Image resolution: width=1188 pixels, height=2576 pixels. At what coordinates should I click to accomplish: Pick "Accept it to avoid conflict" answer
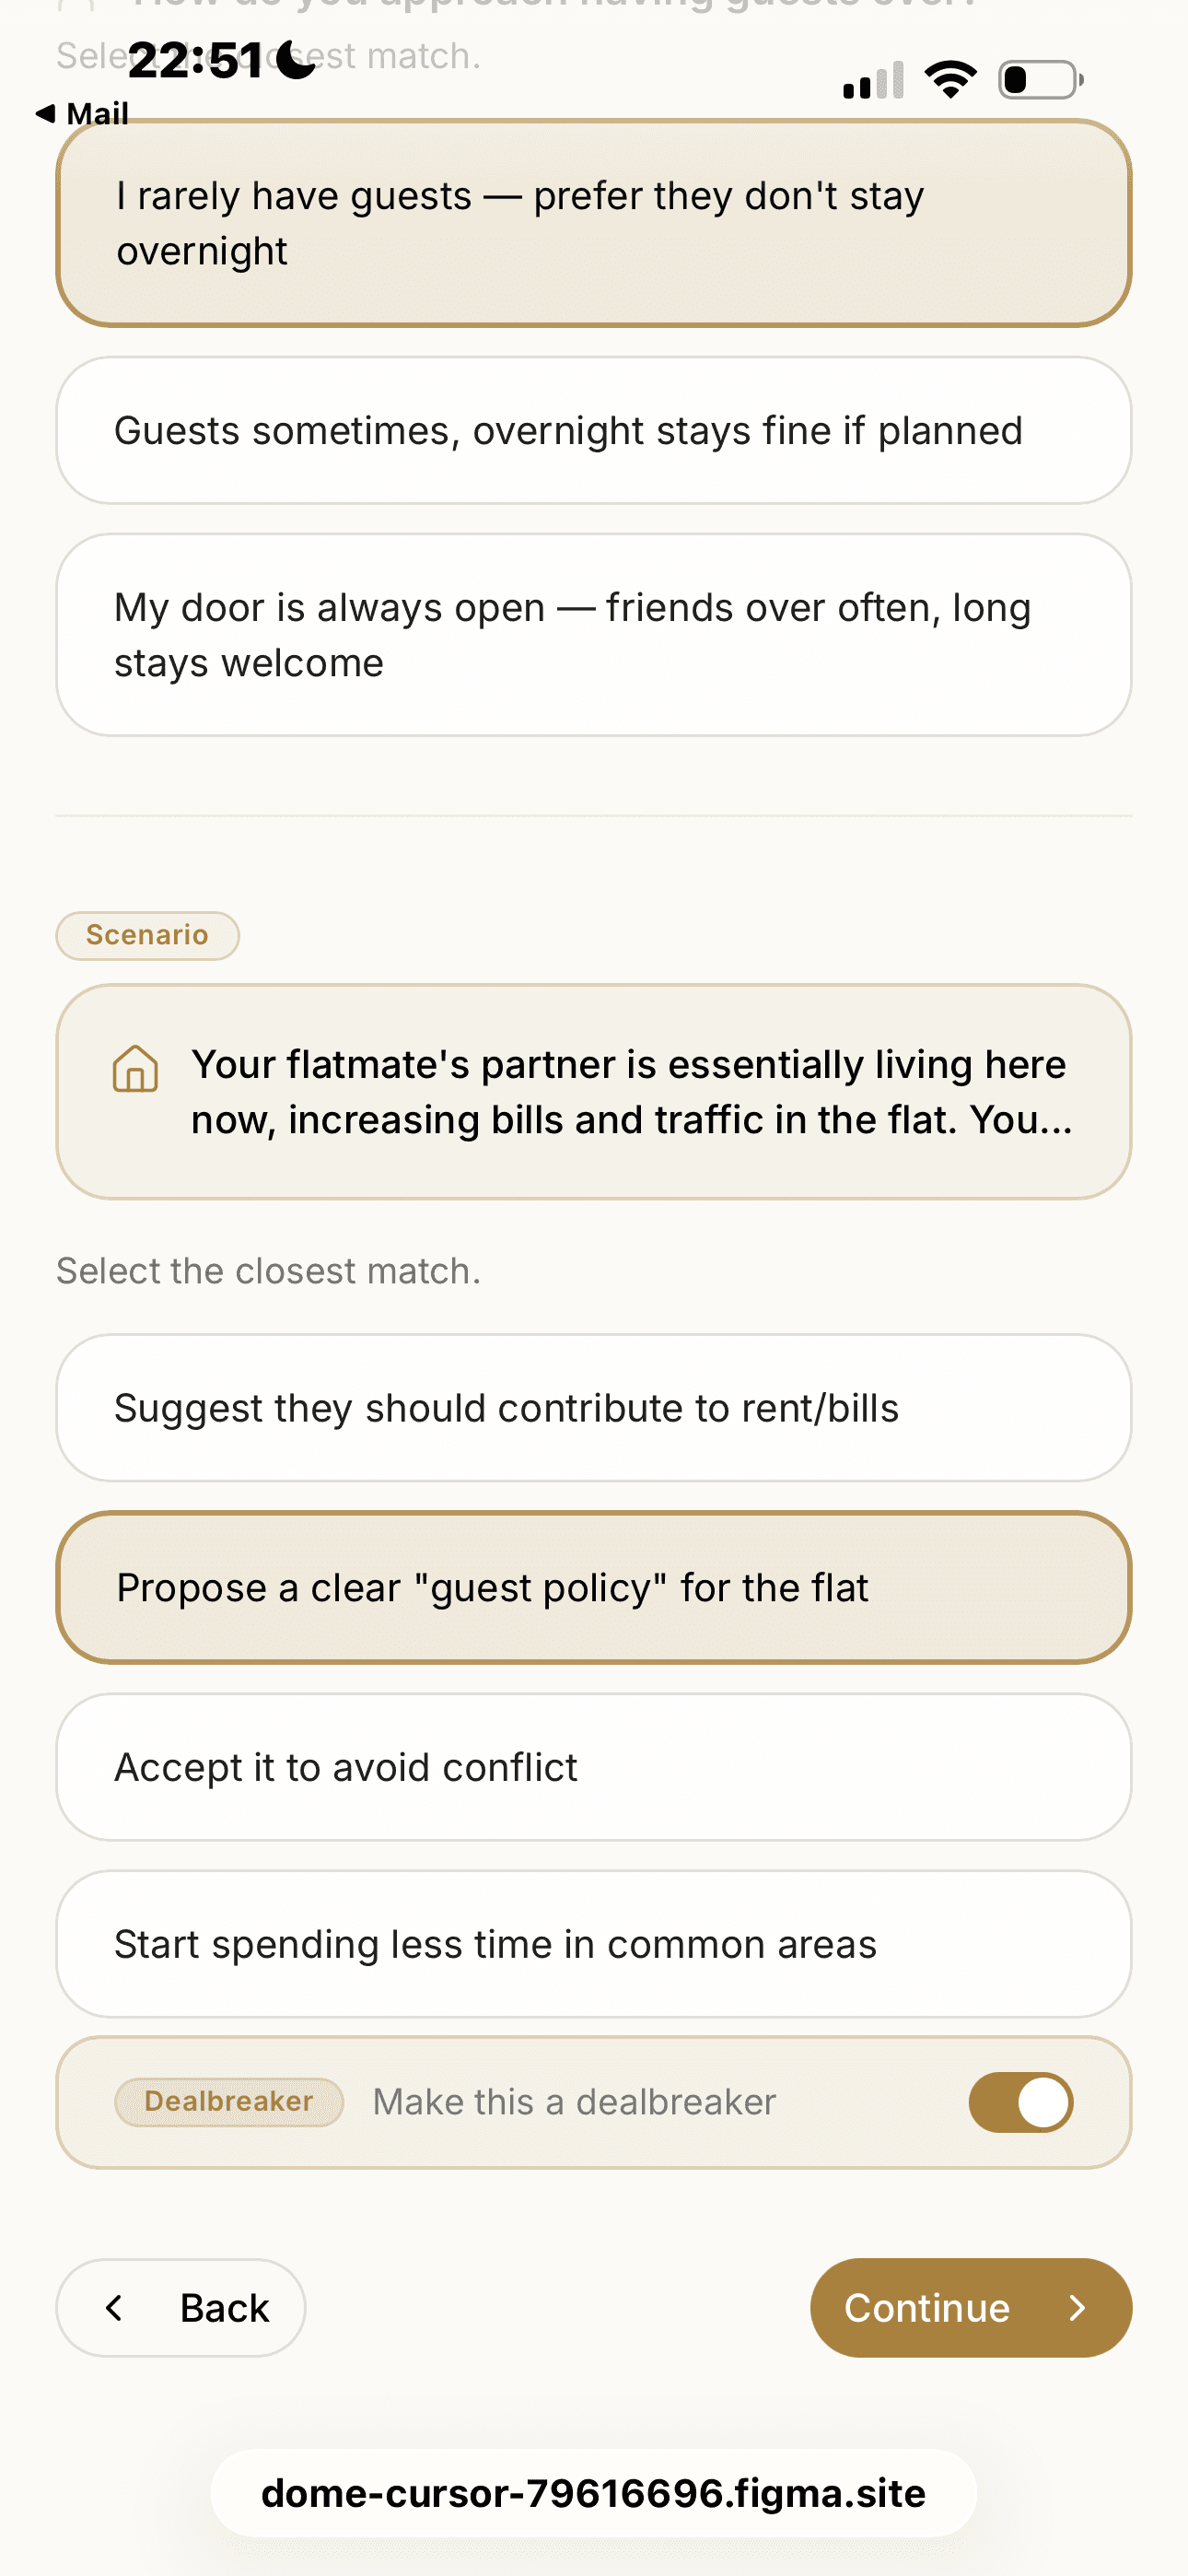pos(594,1767)
